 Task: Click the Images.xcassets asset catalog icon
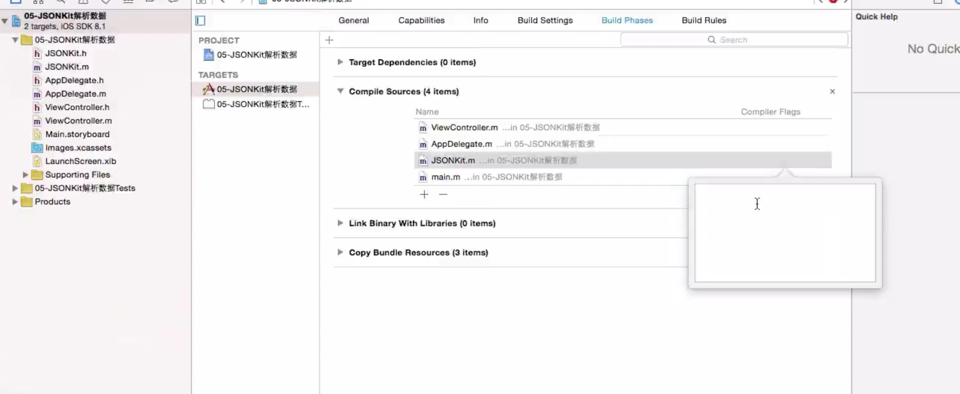tap(37, 148)
